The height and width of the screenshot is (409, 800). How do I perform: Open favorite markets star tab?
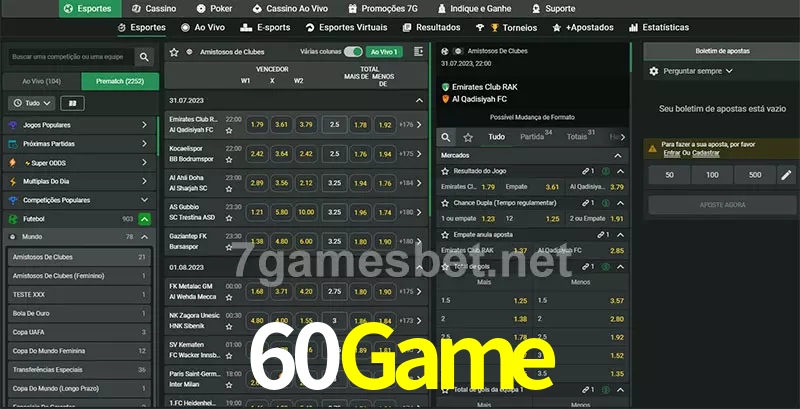pos(468,137)
